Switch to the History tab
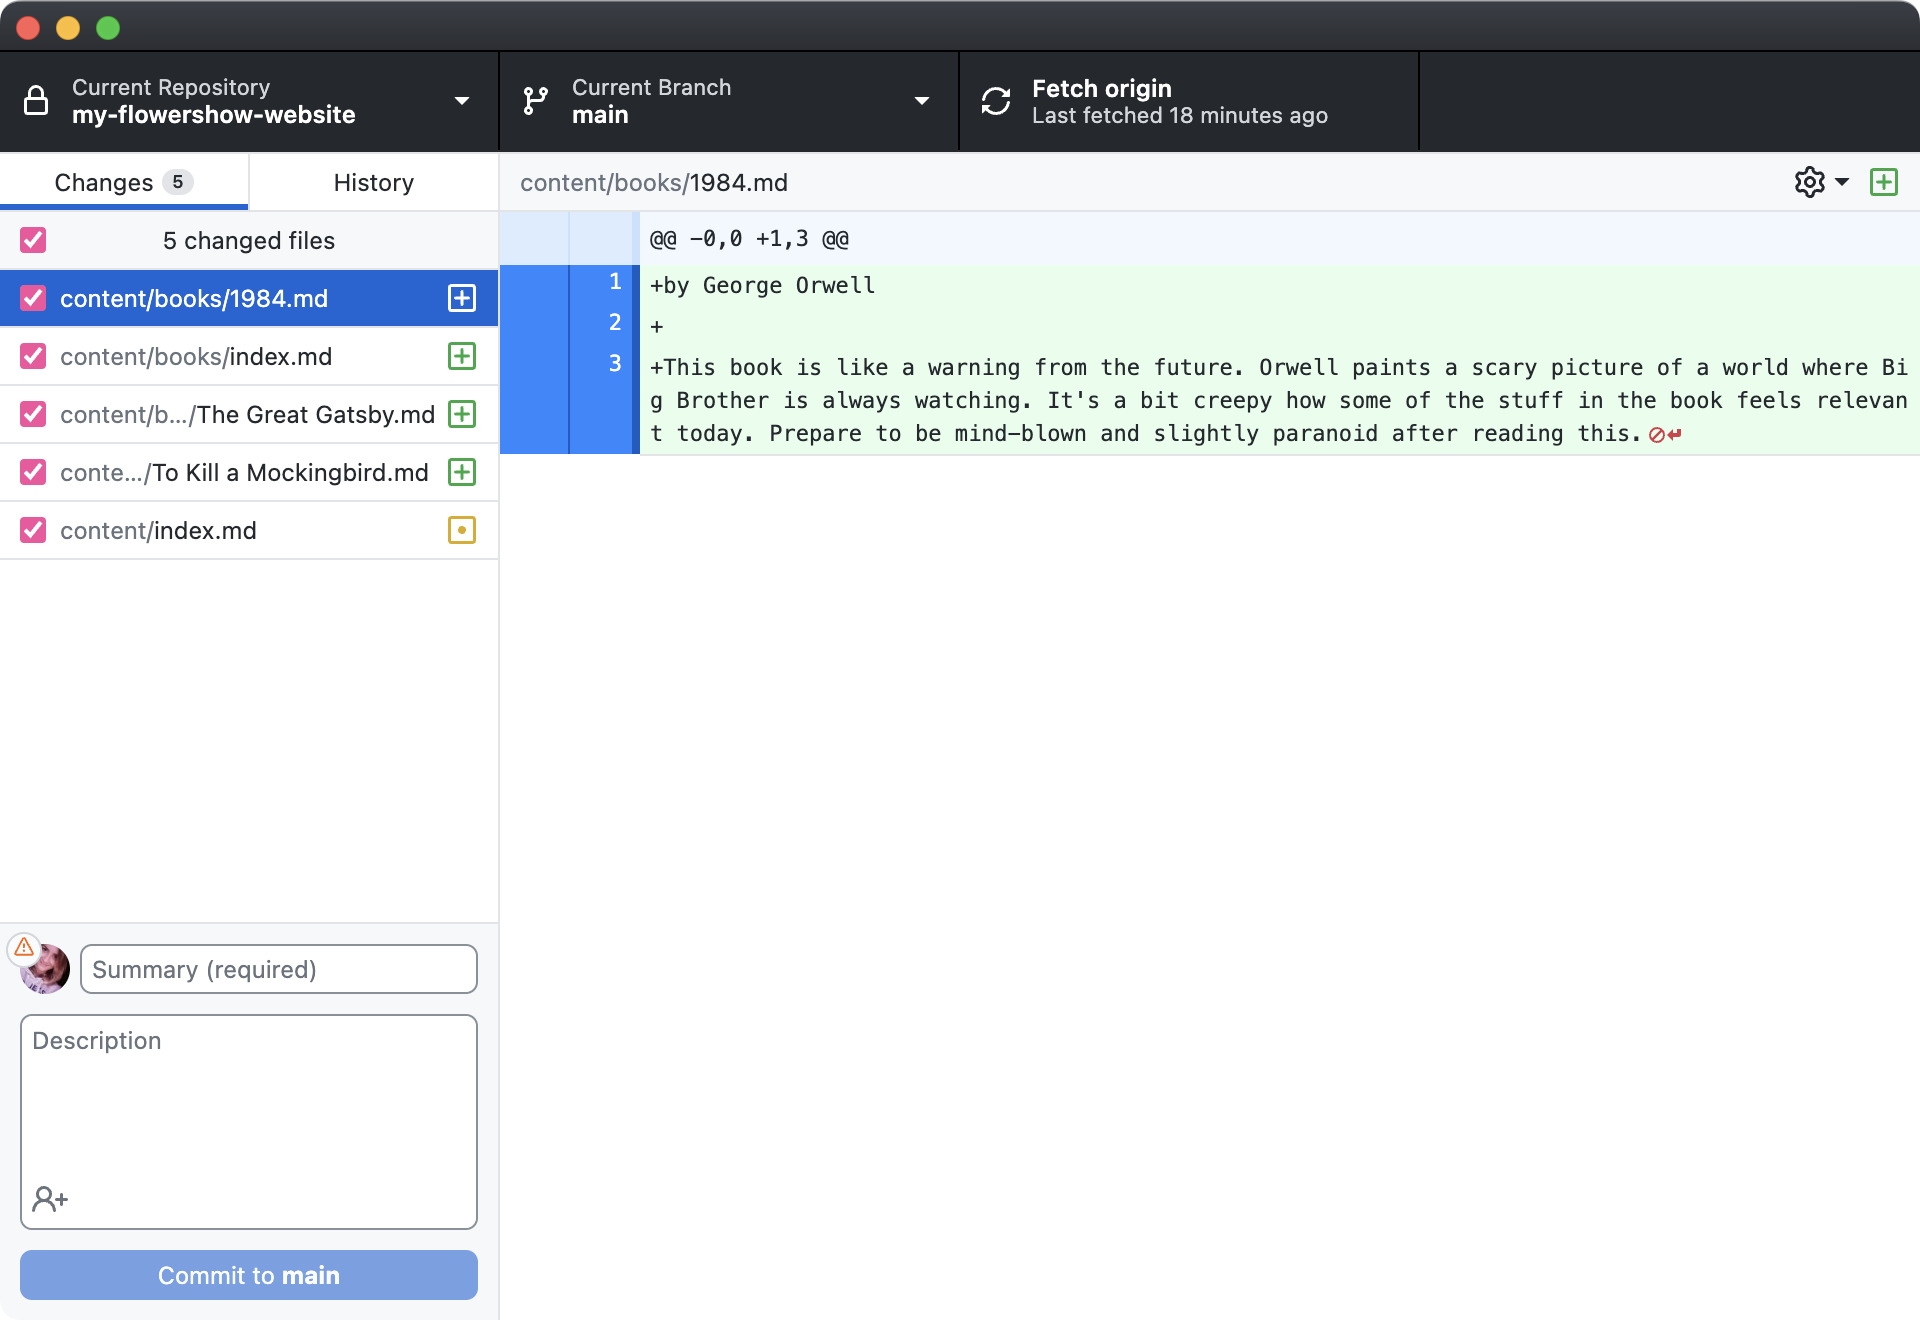The height and width of the screenshot is (1320, 1920). point(373,182)
